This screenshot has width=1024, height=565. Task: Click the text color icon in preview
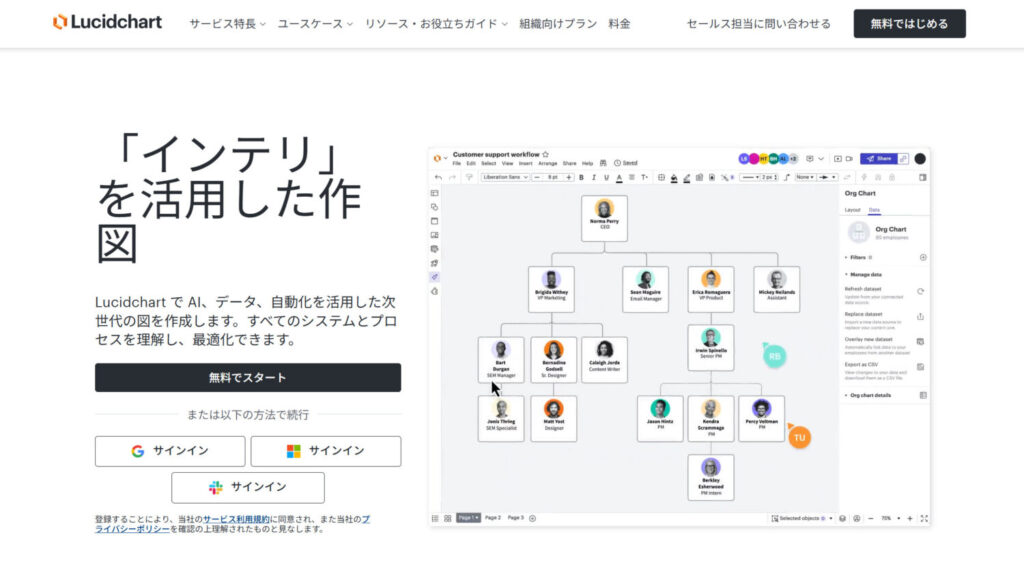[x=619, y=178]
